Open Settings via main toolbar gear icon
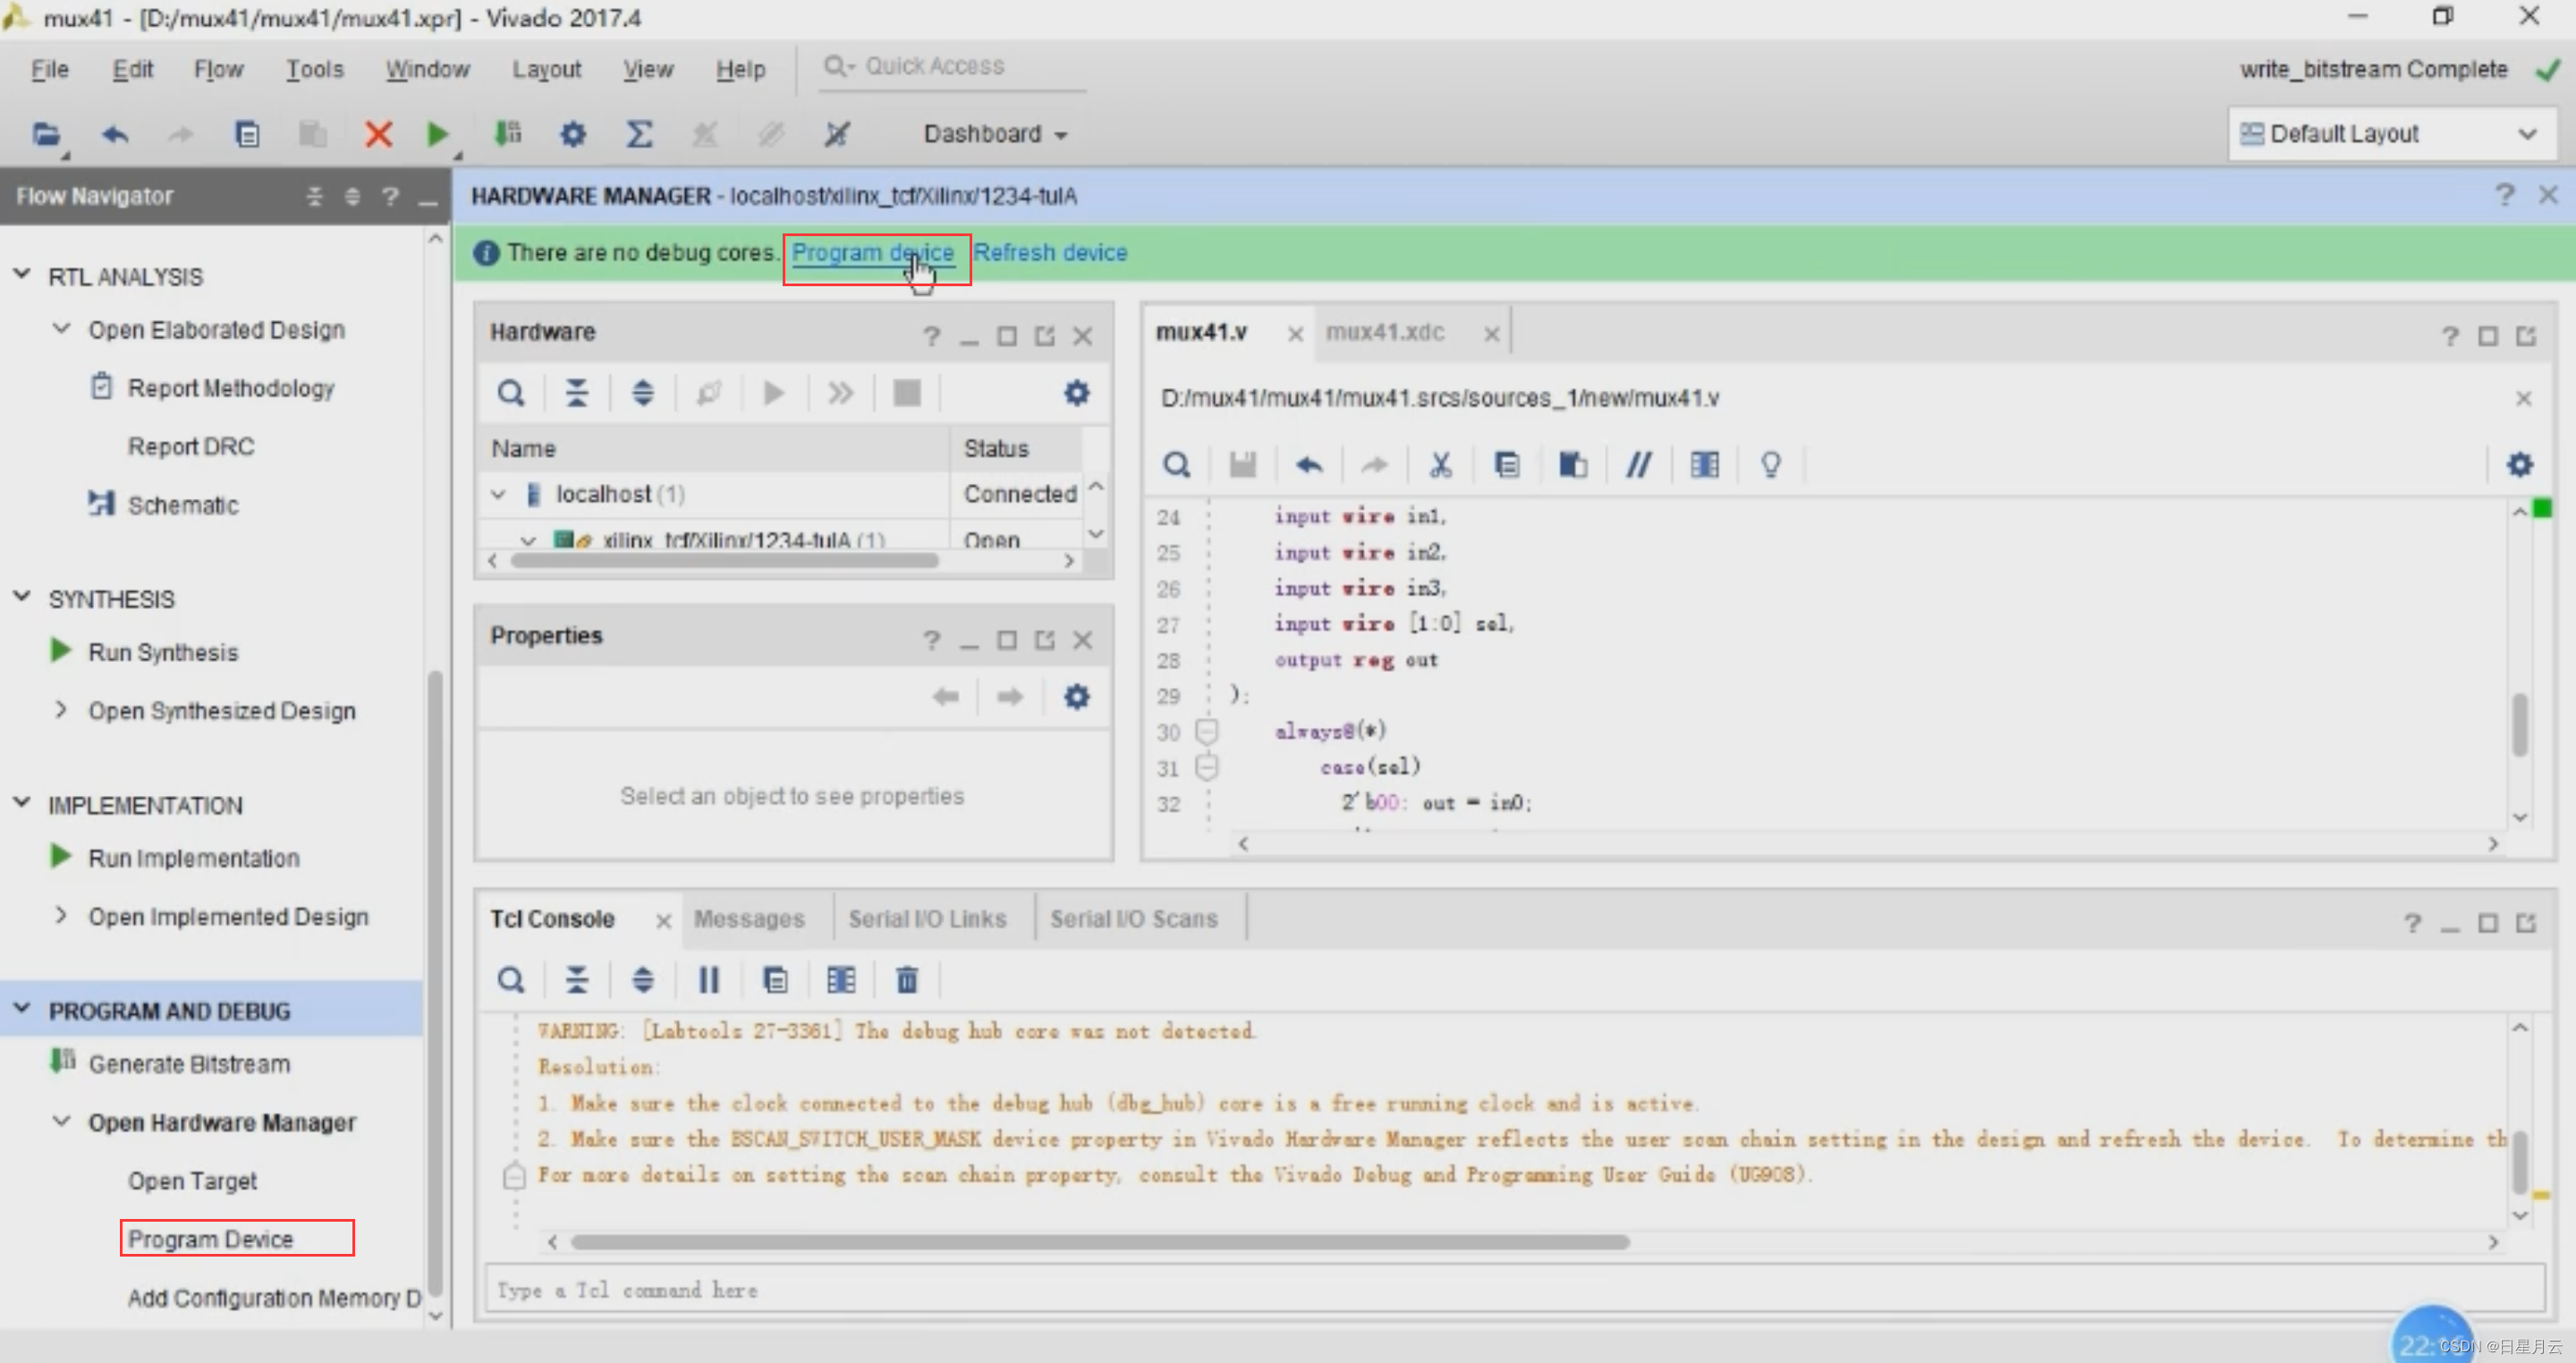Screen dimensions: 2576x1363 [572, 133]
